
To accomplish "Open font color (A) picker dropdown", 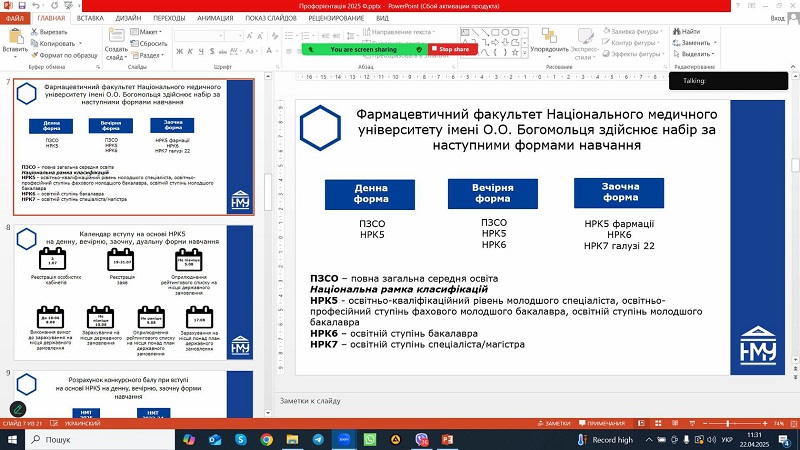I will coord(277,51).
